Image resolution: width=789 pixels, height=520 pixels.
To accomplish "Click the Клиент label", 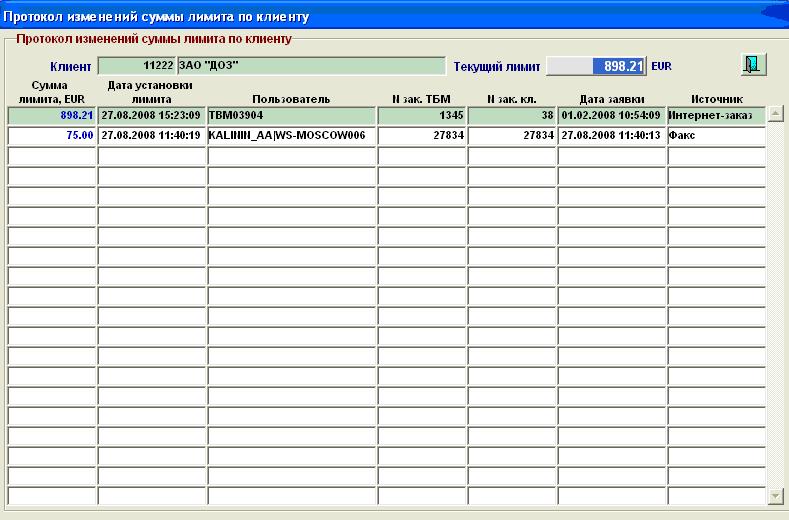I will click(x=70, y=66).
